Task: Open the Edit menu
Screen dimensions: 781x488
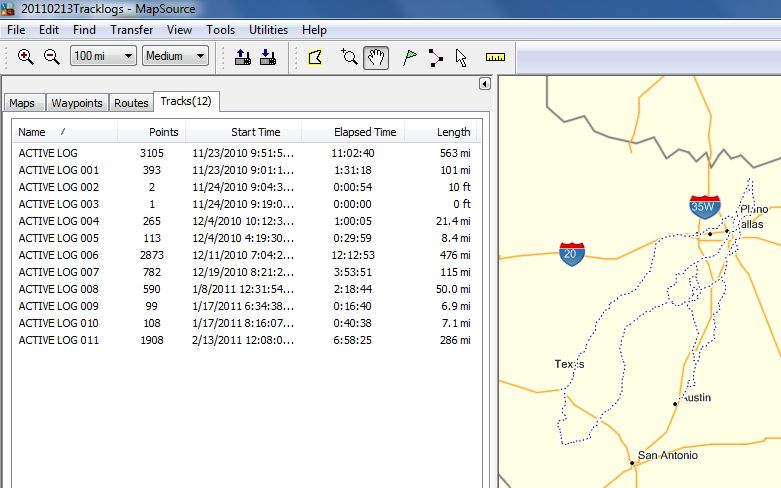Action: 49,30
